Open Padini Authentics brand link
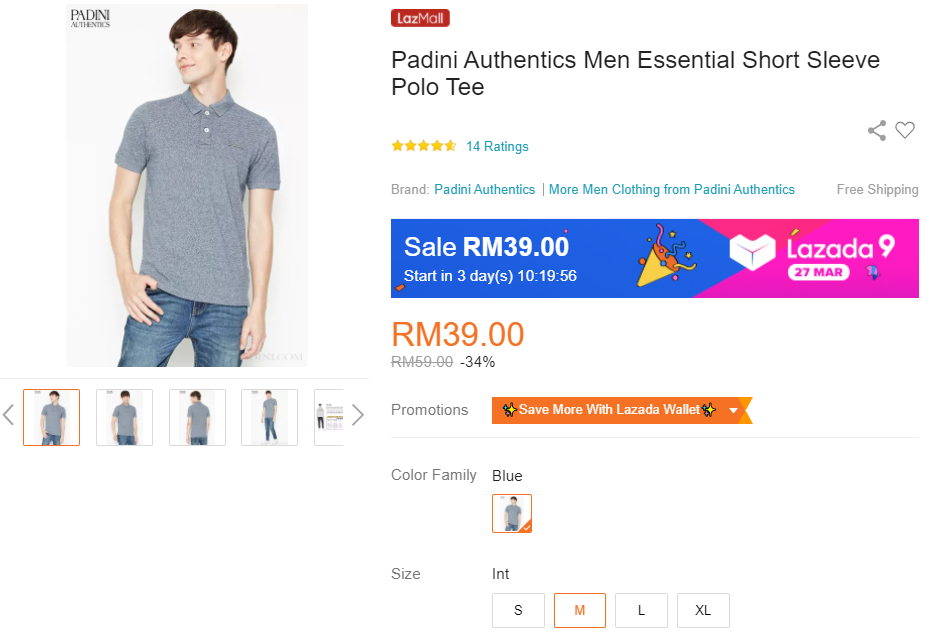Image resolution: width=931 pixels, height=639 pixels. [484, 189]
